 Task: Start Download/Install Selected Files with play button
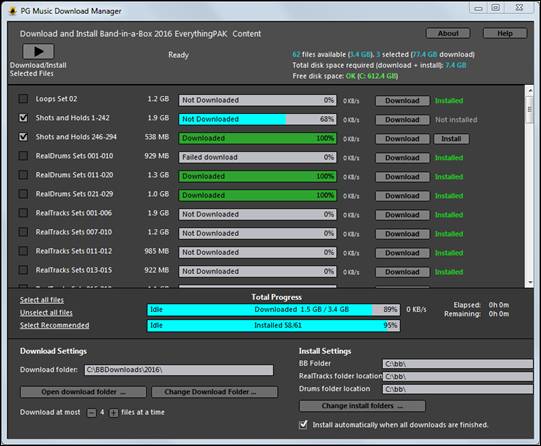coord(38,52)
